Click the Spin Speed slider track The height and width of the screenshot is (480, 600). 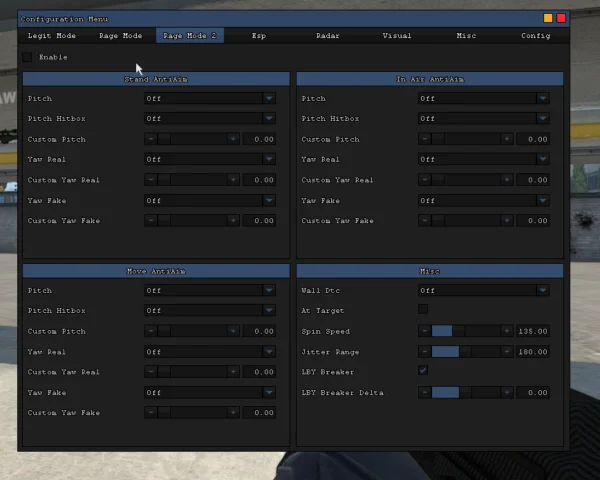pyautogui.click(x=466, y=331)
